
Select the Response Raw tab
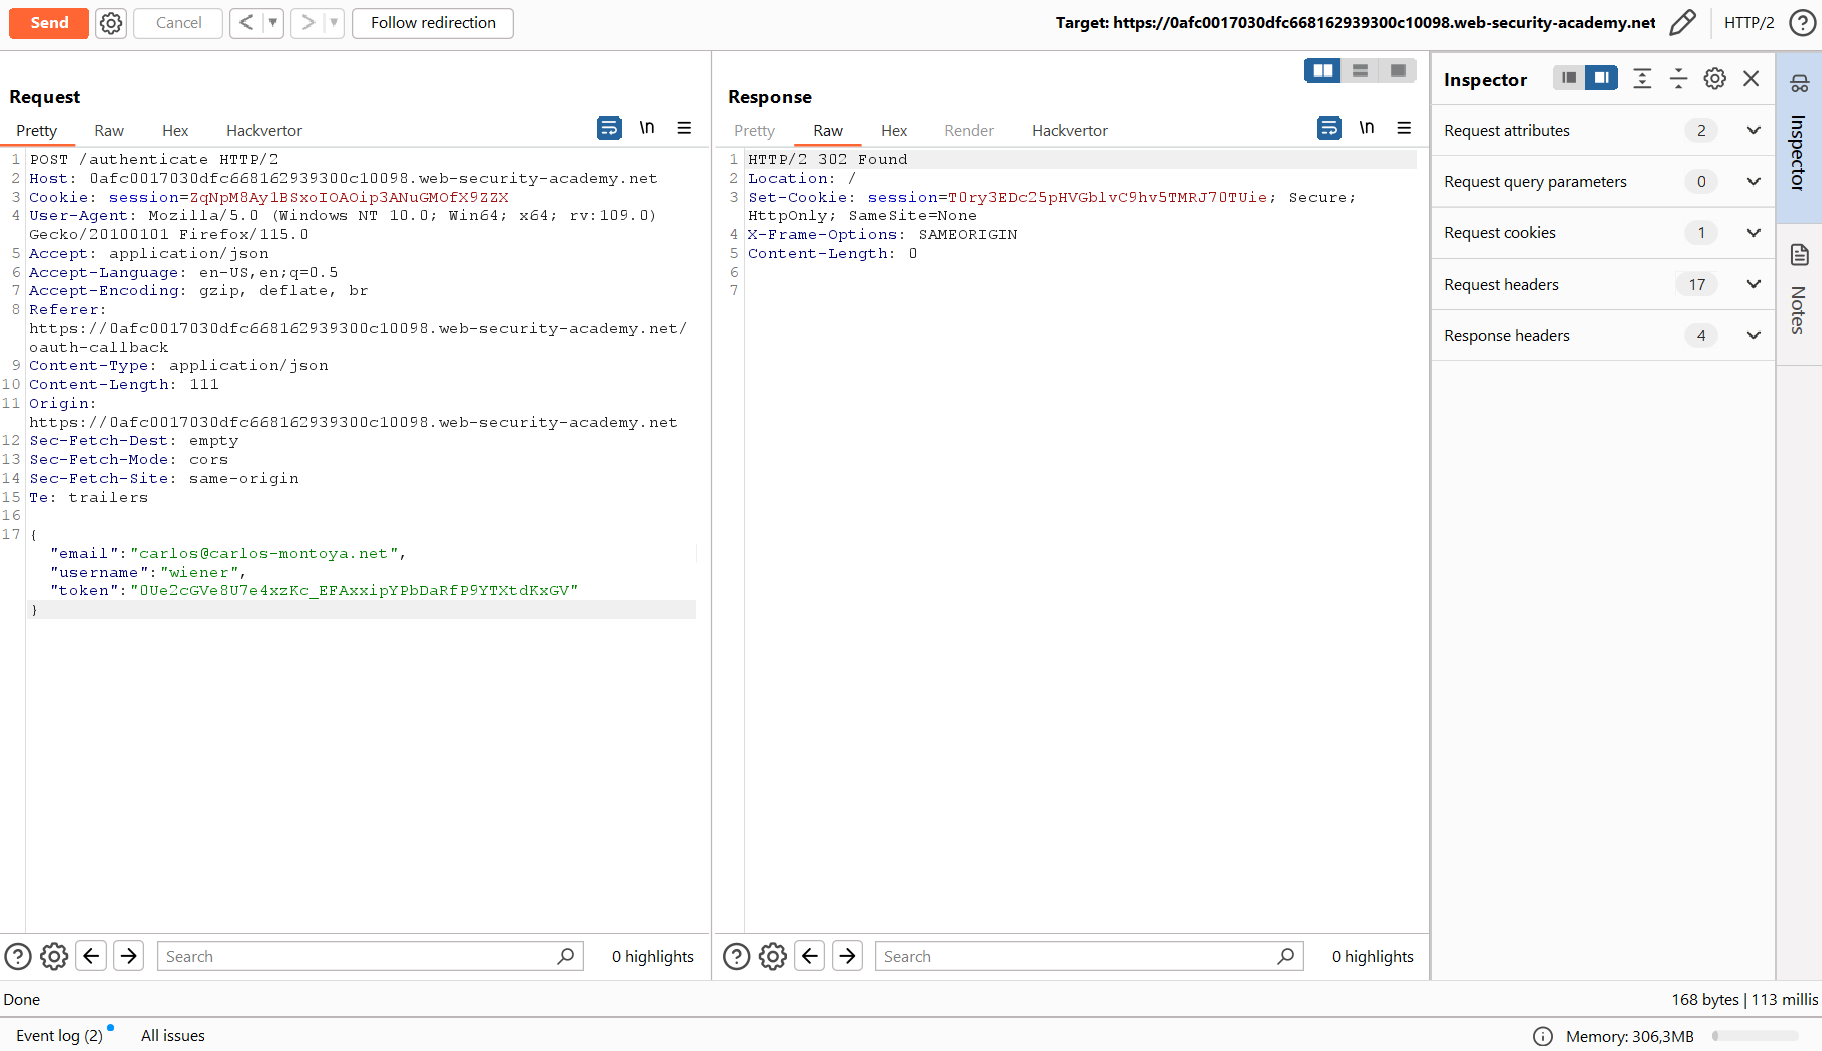pyautogui.click(x=828, y=131)
